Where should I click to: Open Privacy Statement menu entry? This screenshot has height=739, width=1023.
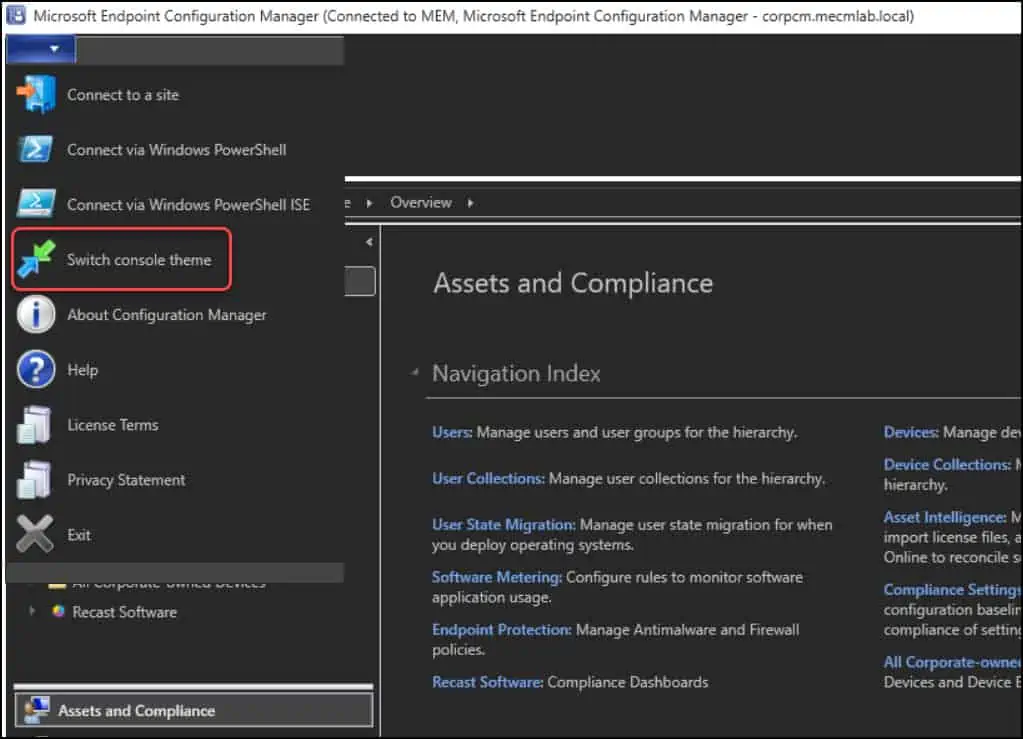(x=126, y=479)
